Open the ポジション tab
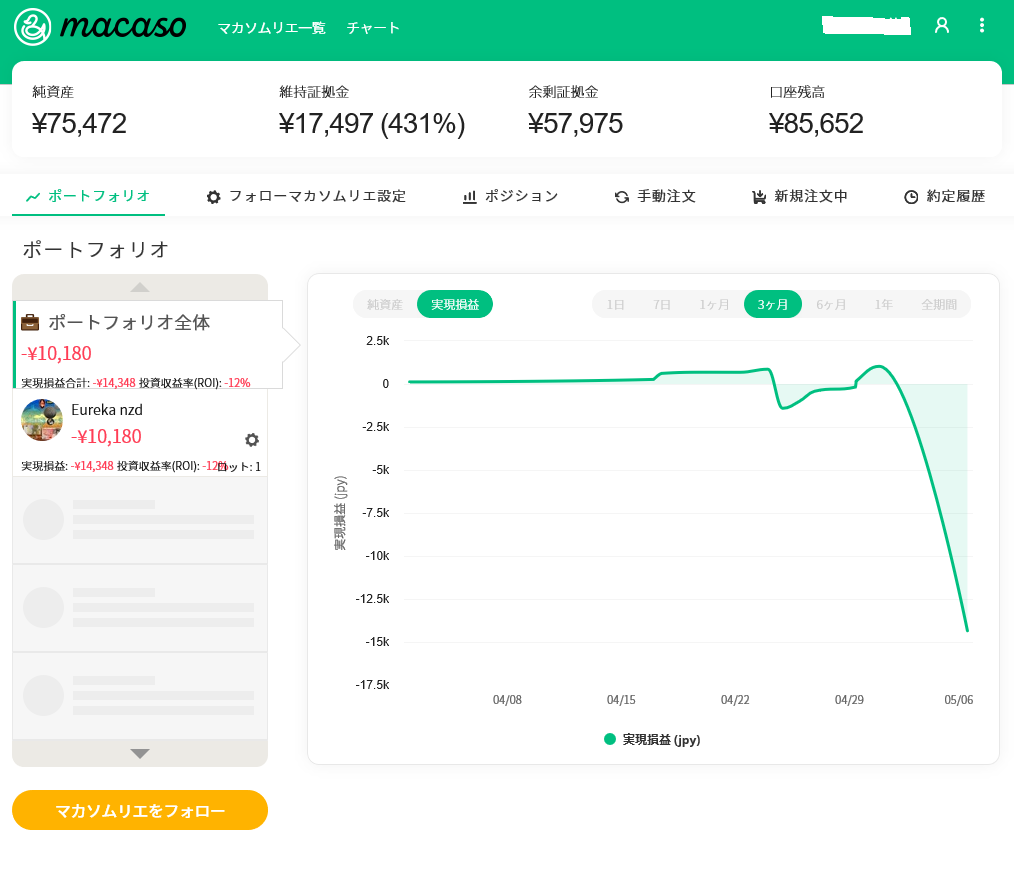Viewport: 1014px width, 875px height. click(x=510, y=197)
